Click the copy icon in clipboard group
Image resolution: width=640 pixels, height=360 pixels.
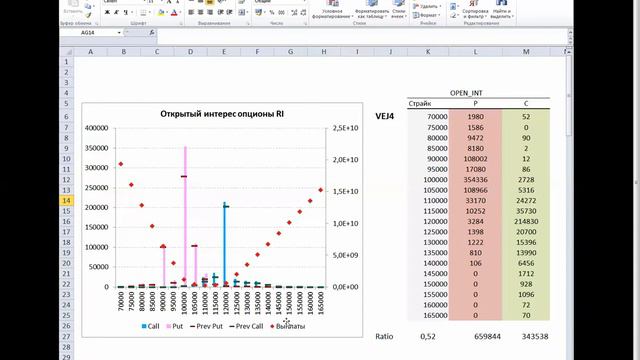coord(88,6)
